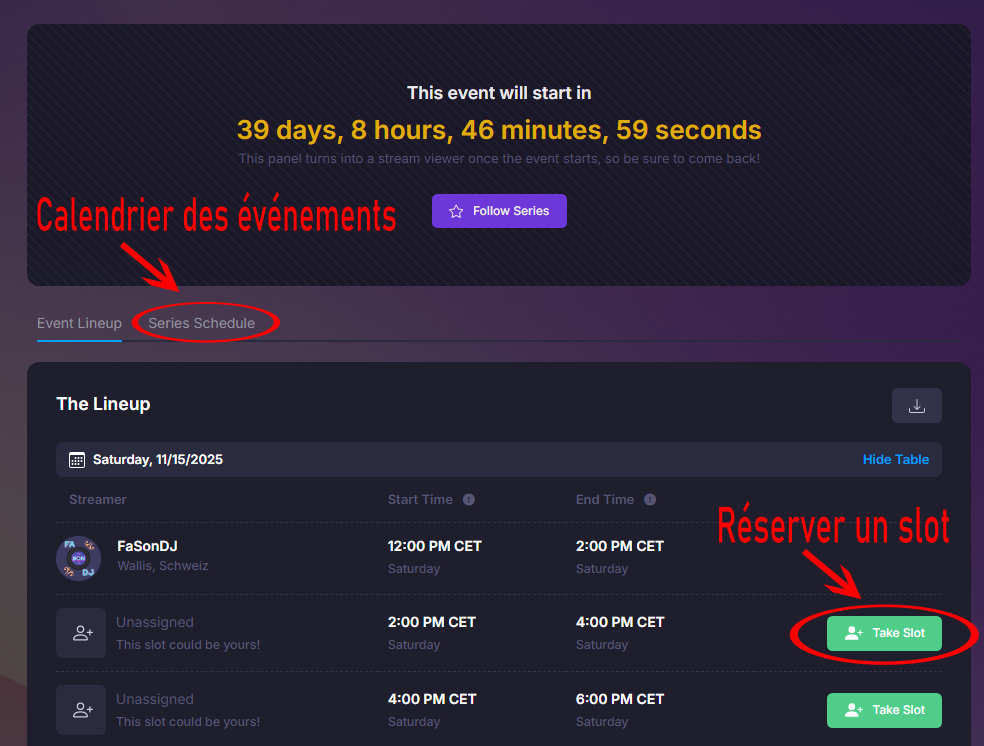Click add-person icon in the 2:00 PM unassigned row
The image size is (984, 746).
tap(81, 633)
